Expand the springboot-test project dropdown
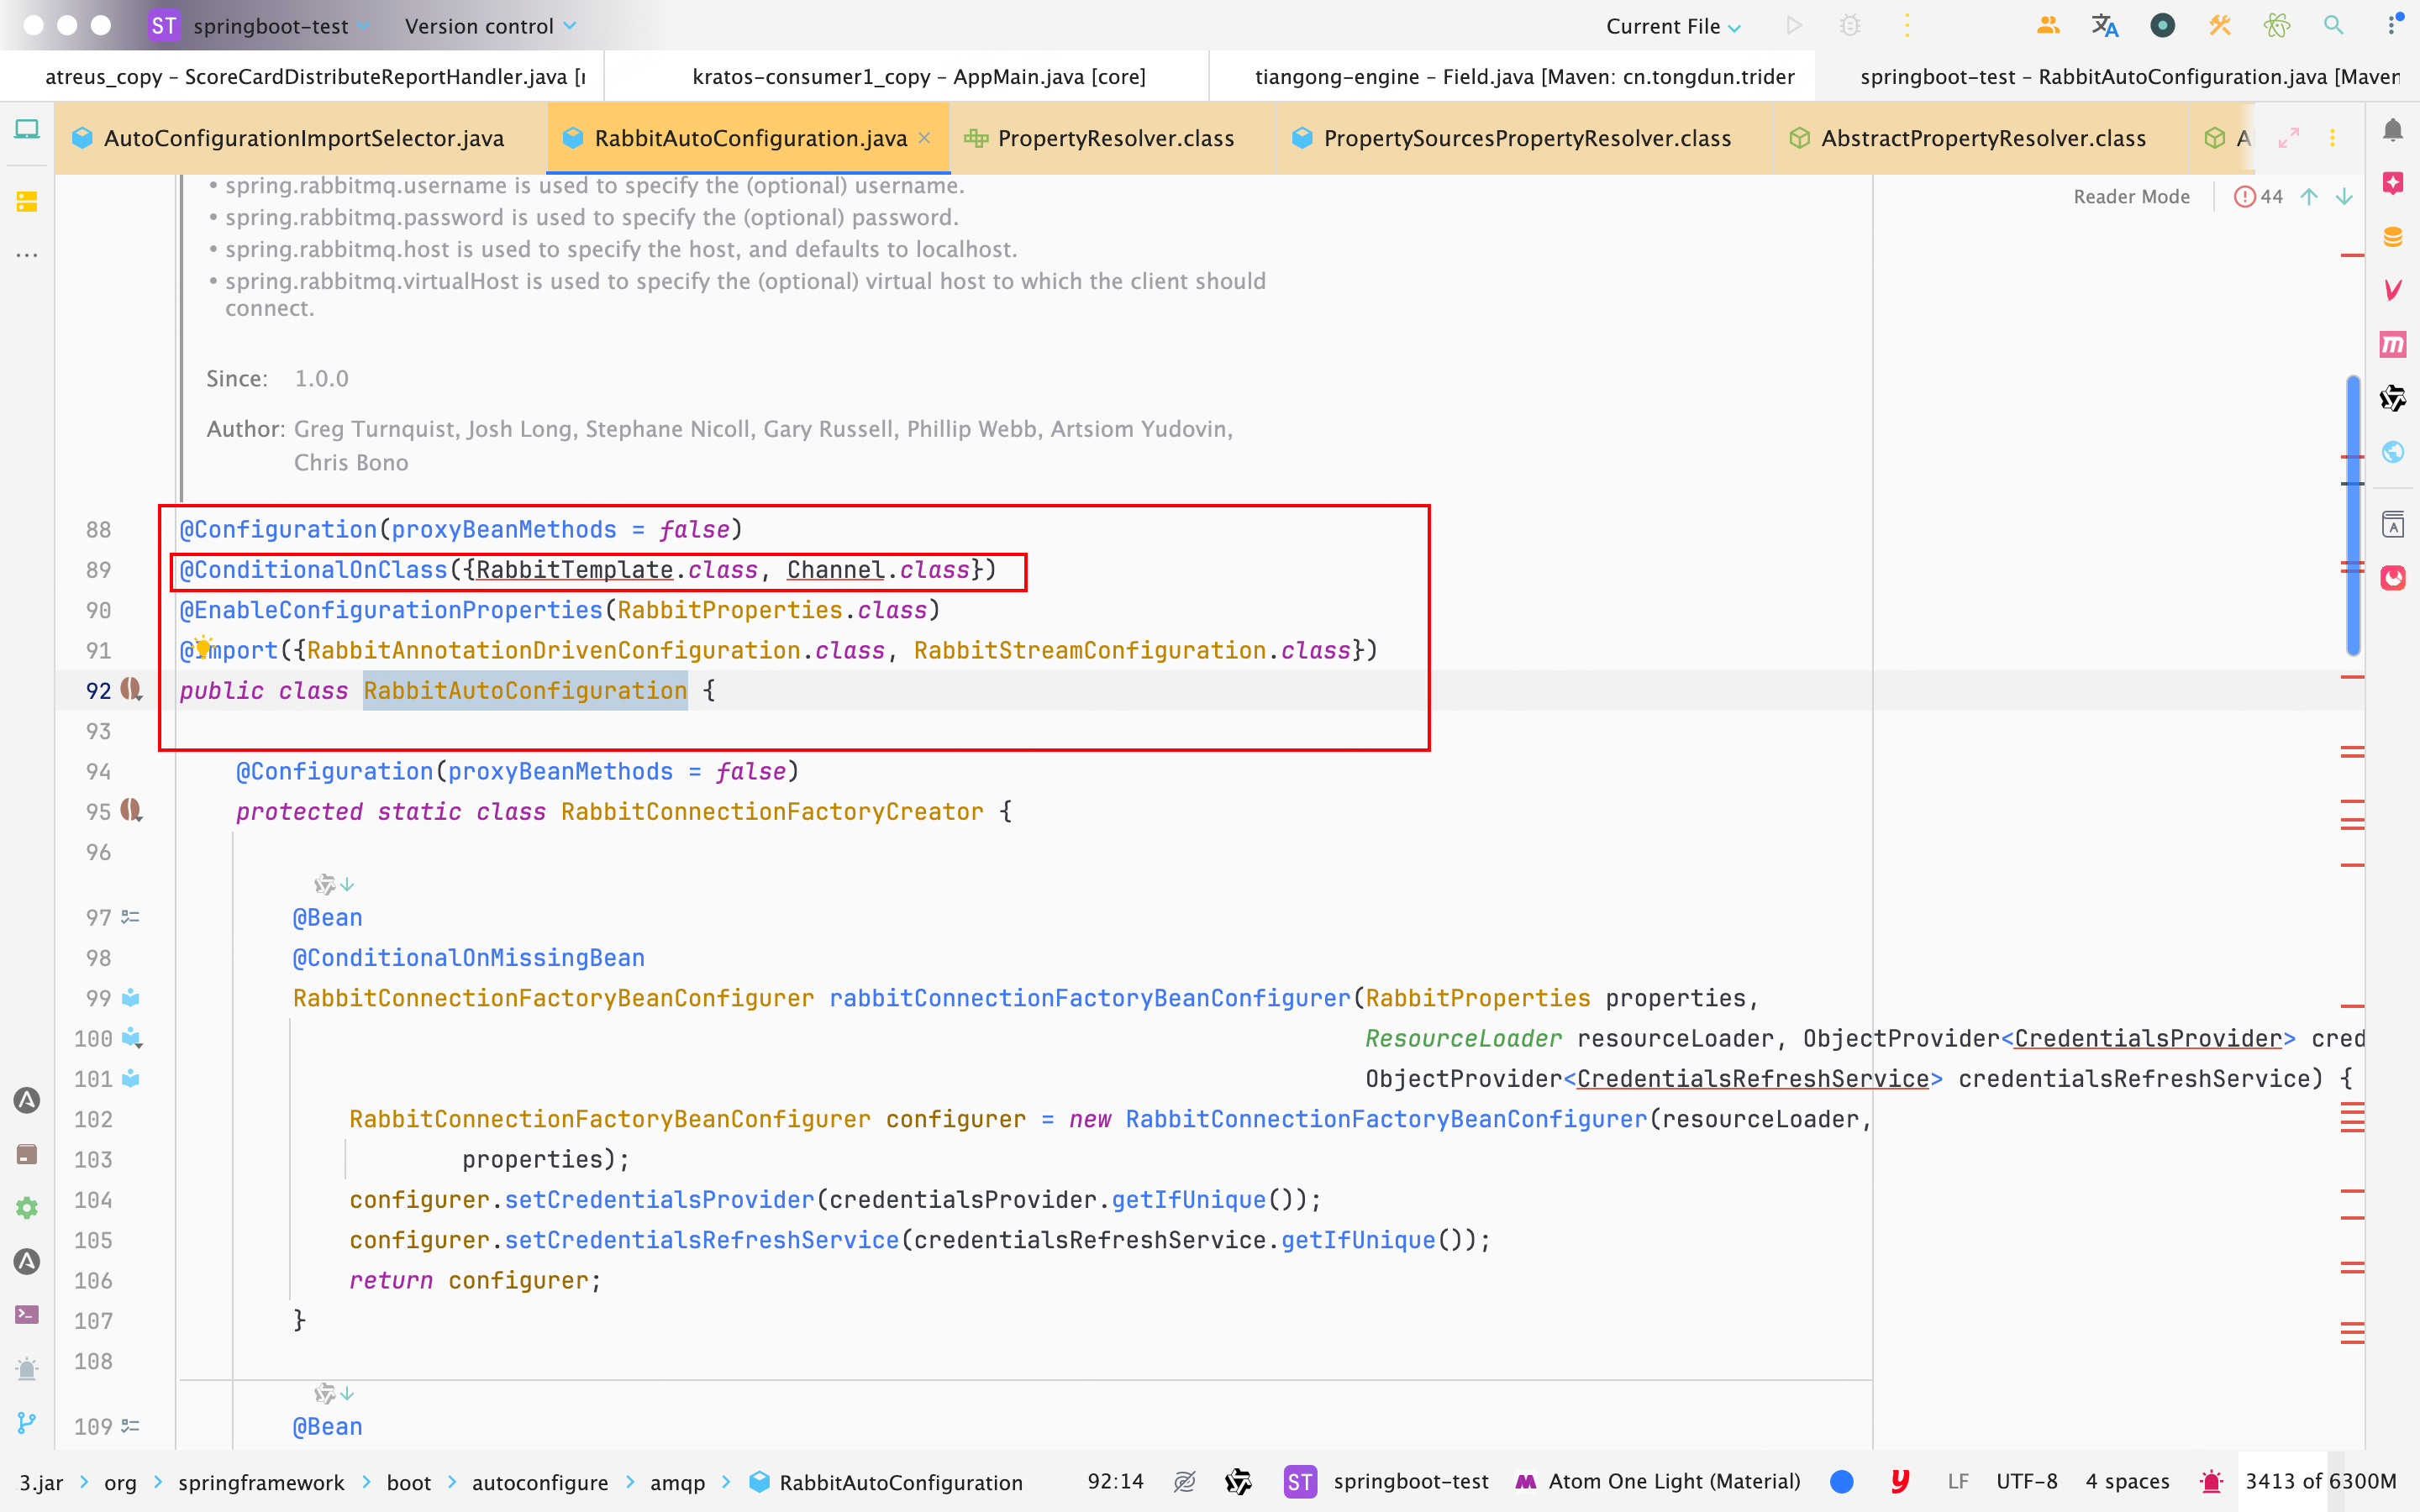Viewport: 2420px width, 1512px height. (x=270, y=26)
